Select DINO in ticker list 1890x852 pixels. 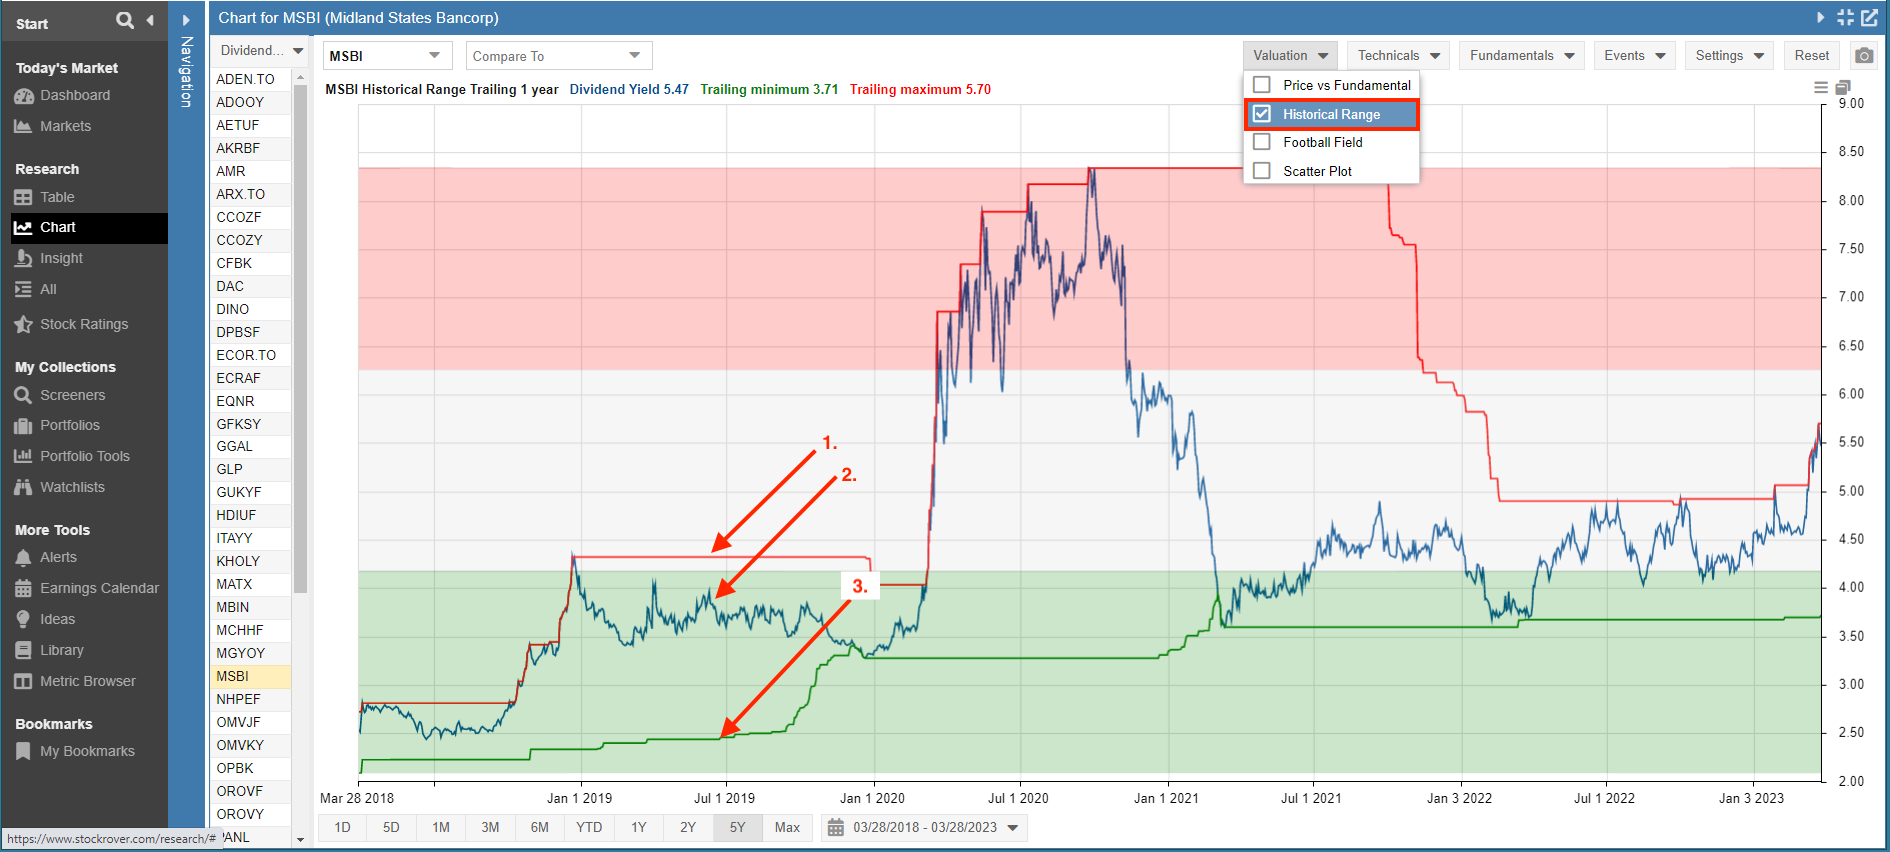[x=251, y=309]
